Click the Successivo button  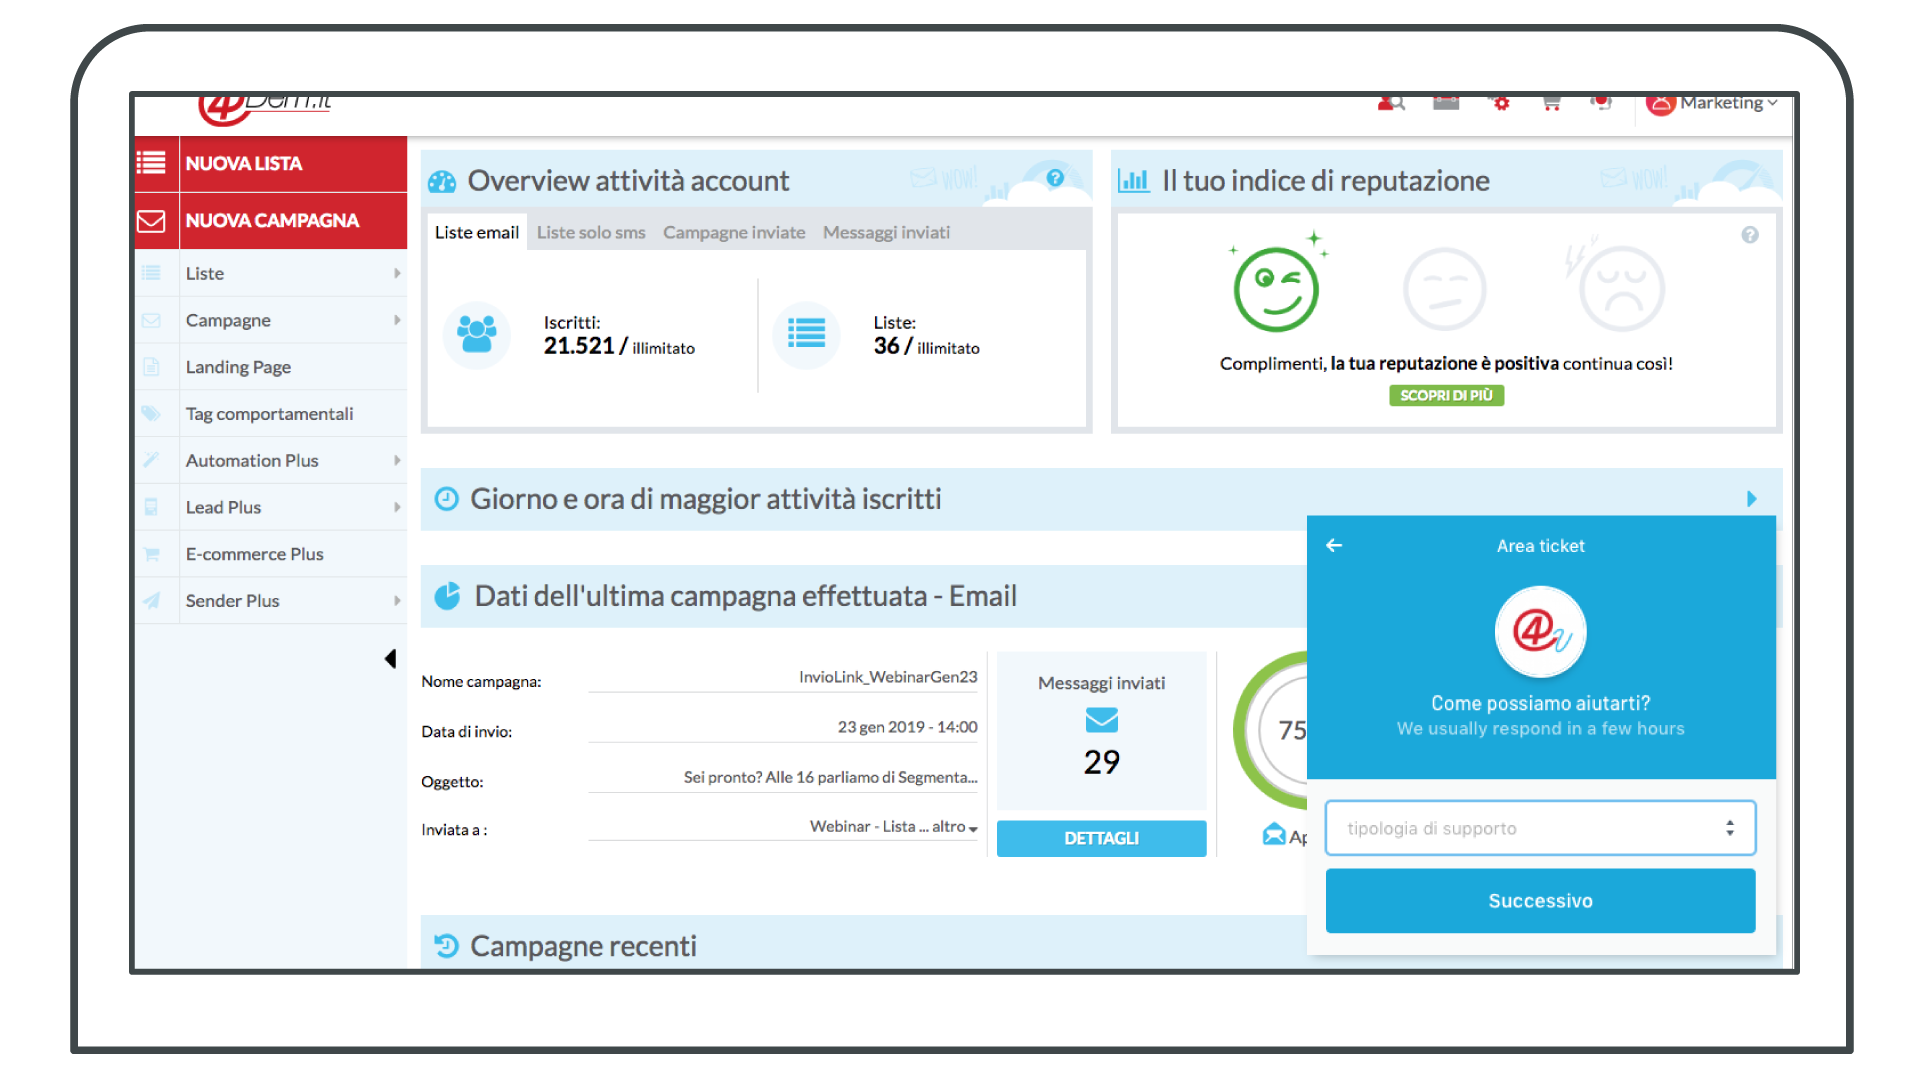1540,901
